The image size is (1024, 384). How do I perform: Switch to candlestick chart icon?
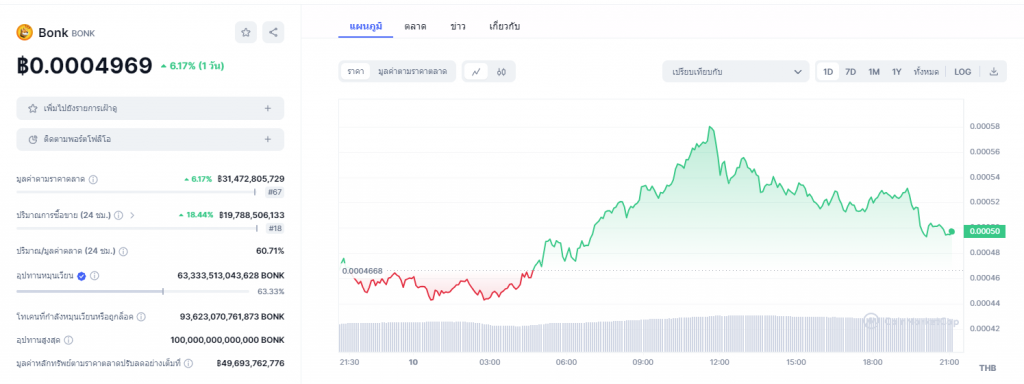[x=502, y=72]
